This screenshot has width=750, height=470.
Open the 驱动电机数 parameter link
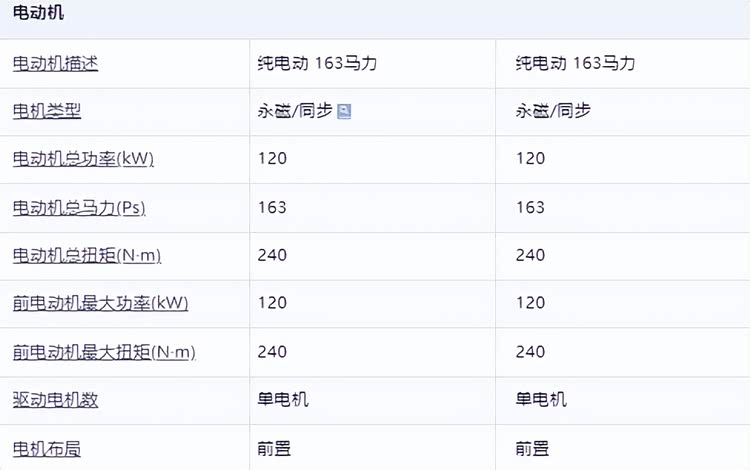click(x=55, y=400)
